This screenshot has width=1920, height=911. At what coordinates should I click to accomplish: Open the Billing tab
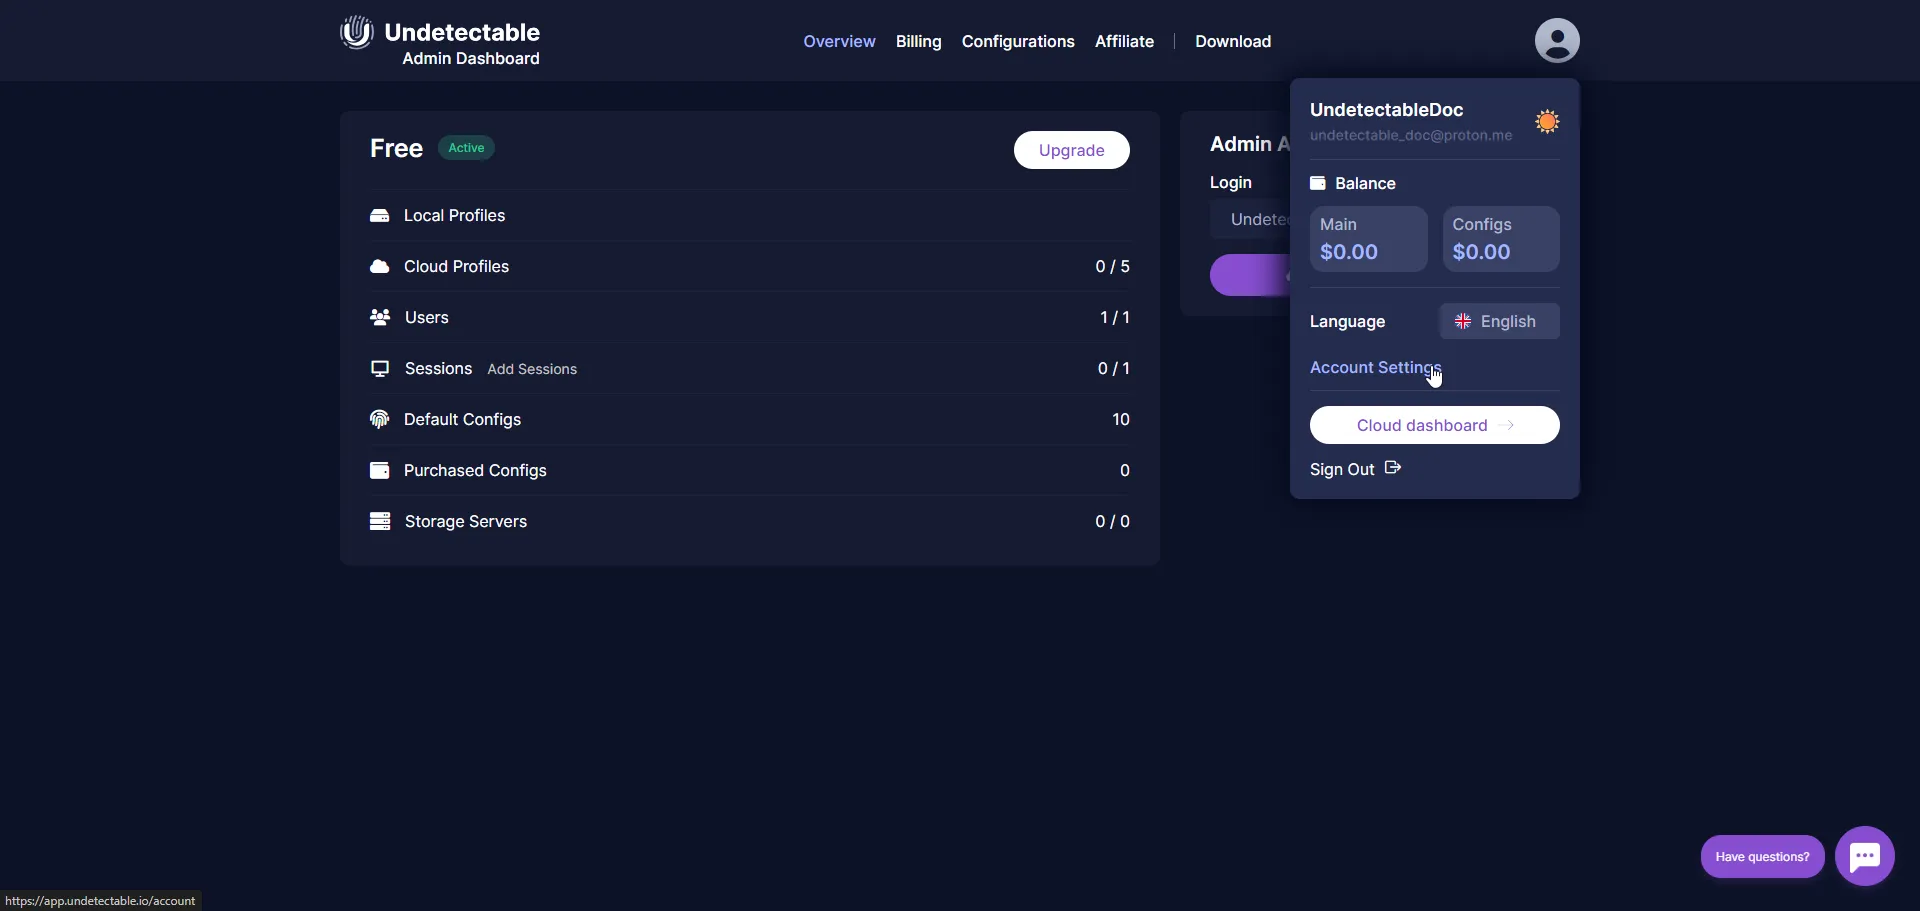pos(918,41)
